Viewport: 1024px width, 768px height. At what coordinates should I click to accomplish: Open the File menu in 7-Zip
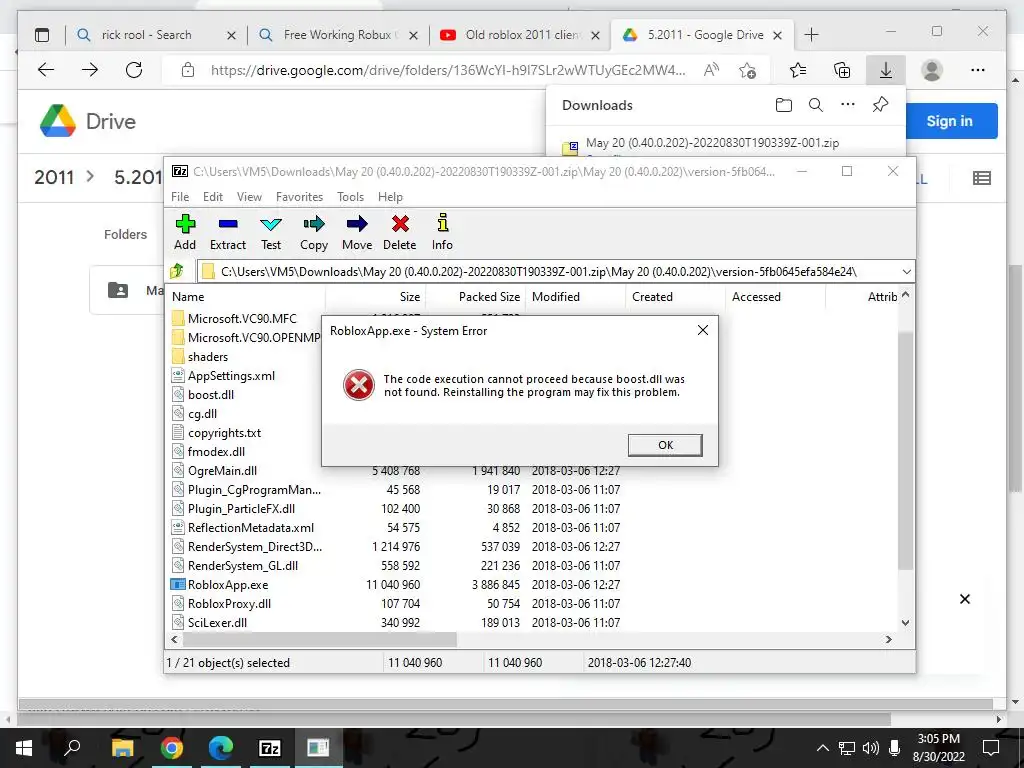click(180, 197)
